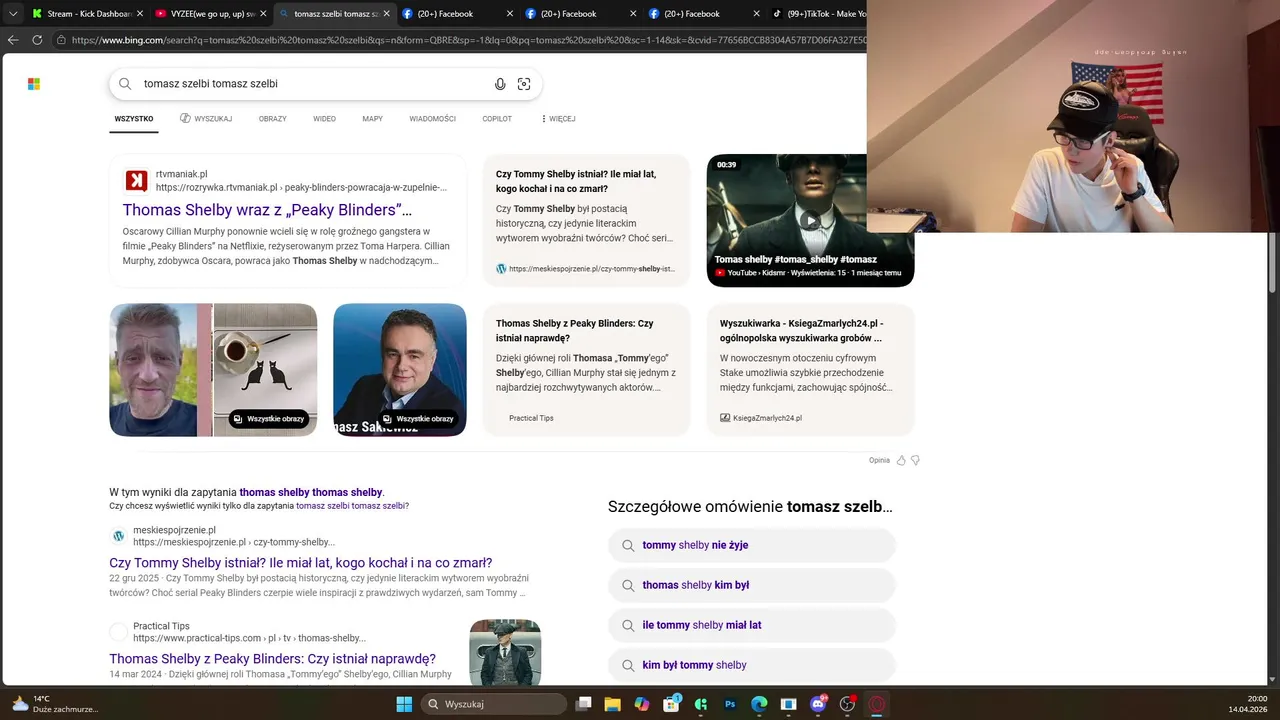1280x720 pixels.
Task: Open Copilot app from taskbar
Action: (x=642, y=704)
